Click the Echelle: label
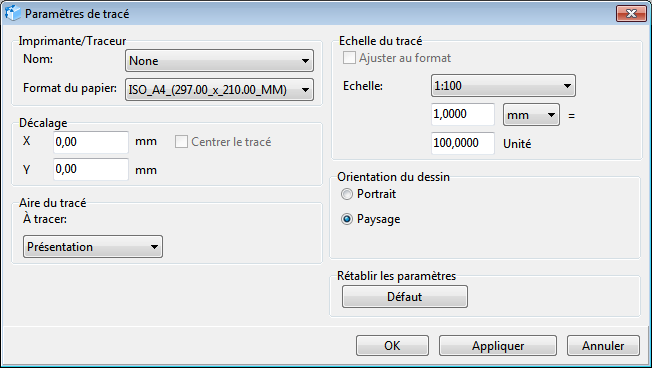Screen dimensions: 652x368 [x=363, y=86]
